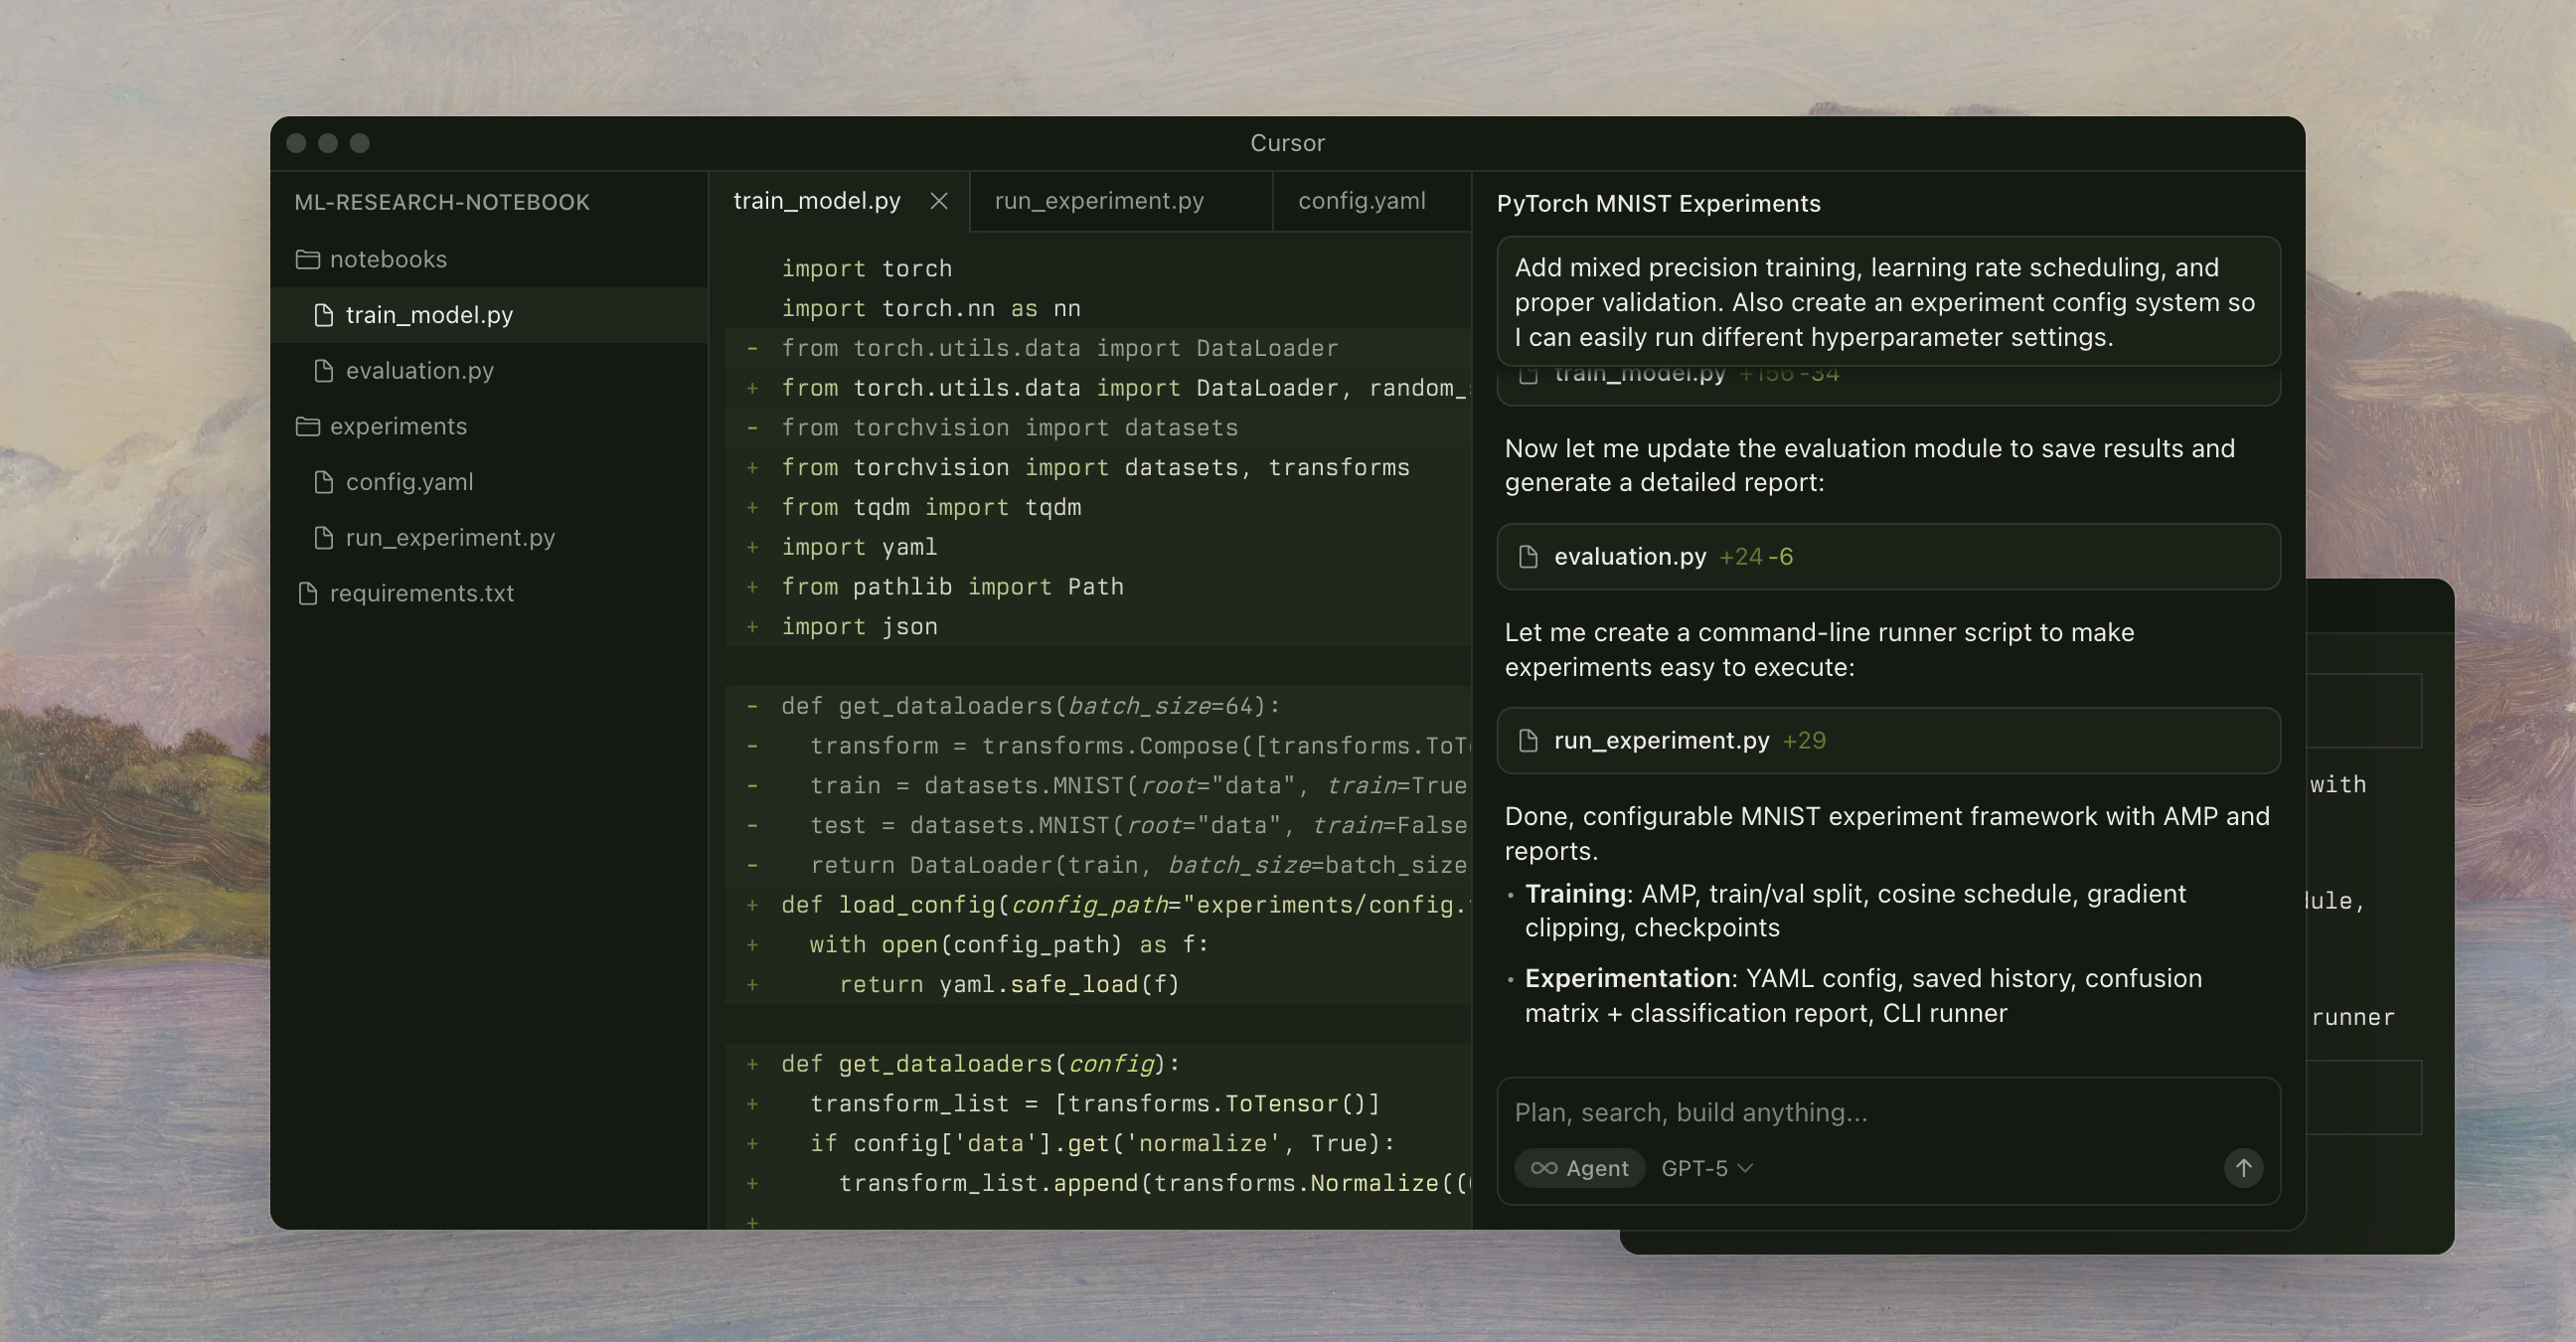The height and width of the screenshot is (1342, 2576).
Task: Open the GPT-5 model dropdown
Action: point(1706,1168)
